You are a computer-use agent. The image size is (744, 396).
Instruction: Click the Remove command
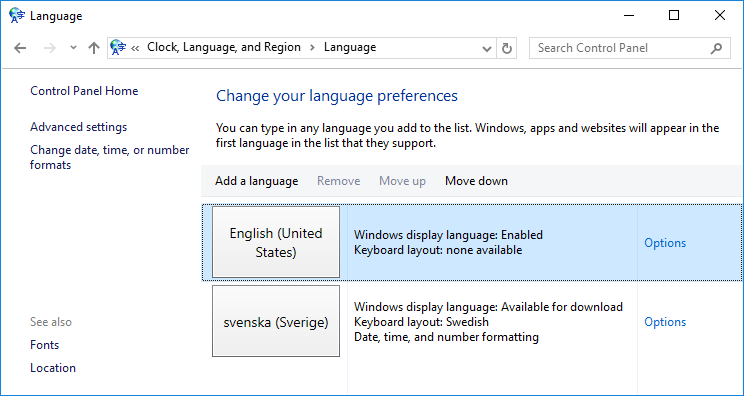pyautogui.click(x=338, y=181)
